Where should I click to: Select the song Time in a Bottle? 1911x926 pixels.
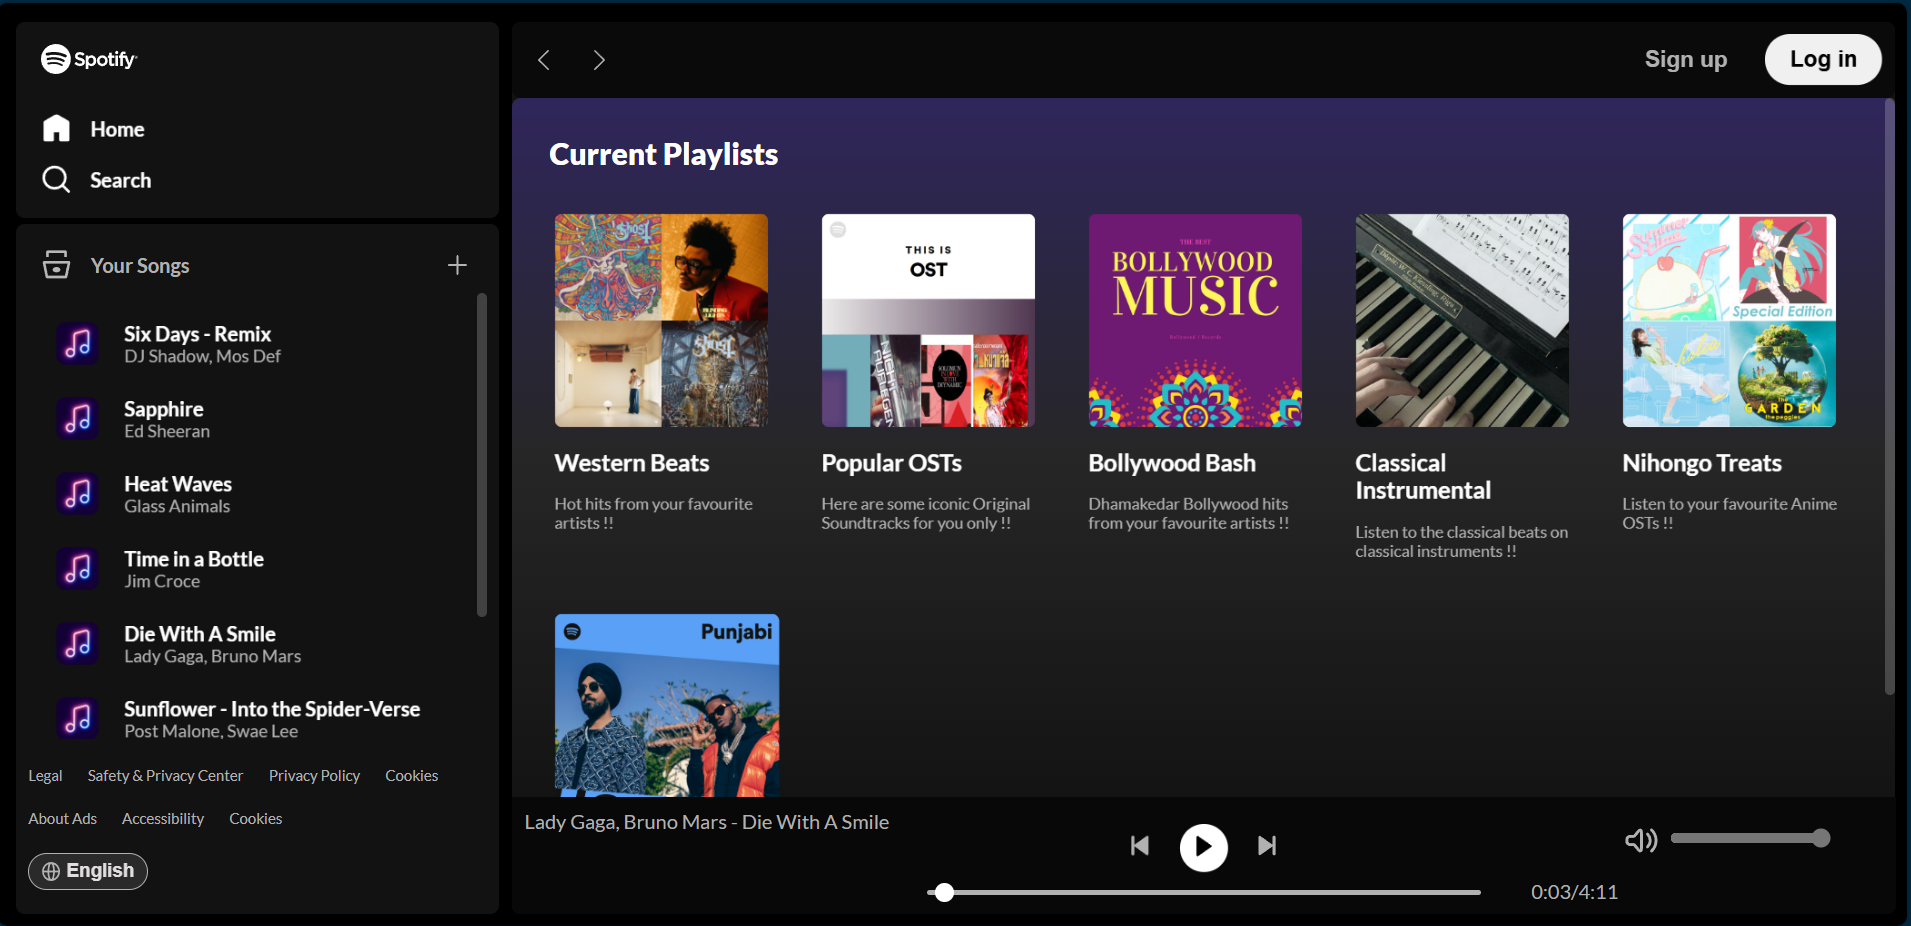pos(194,559)
